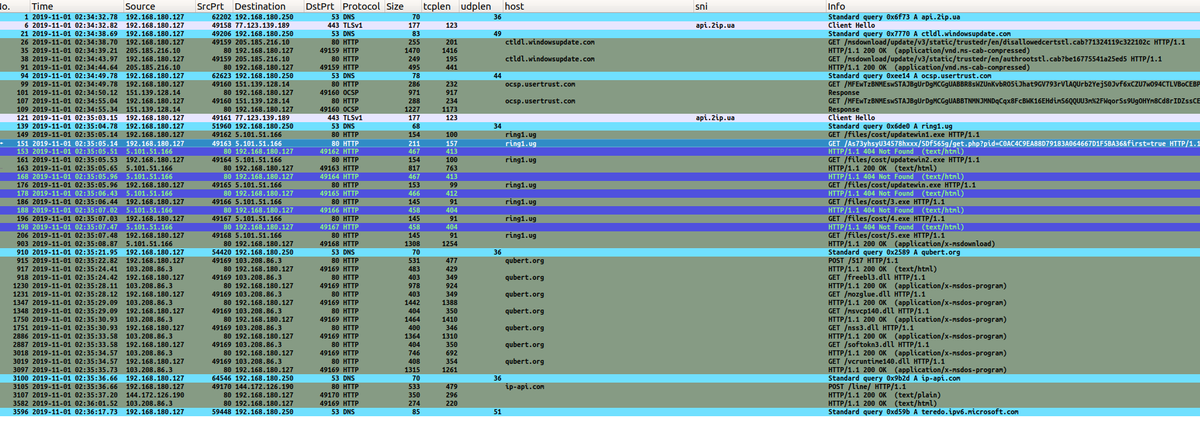Select packet 163 HTTP 200 OK text/html
Screen dimensions: 1200x433
(x=600, y=166)
